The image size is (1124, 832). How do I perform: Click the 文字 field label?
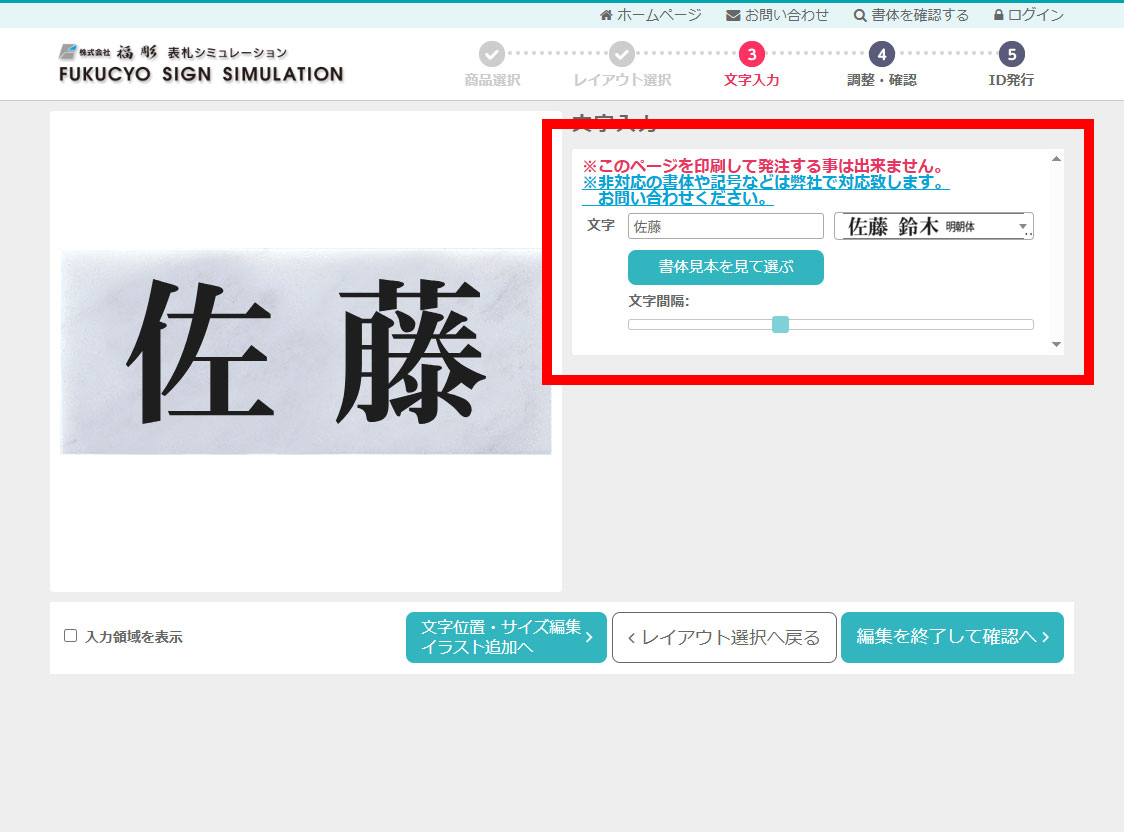[x=601, y=225]
